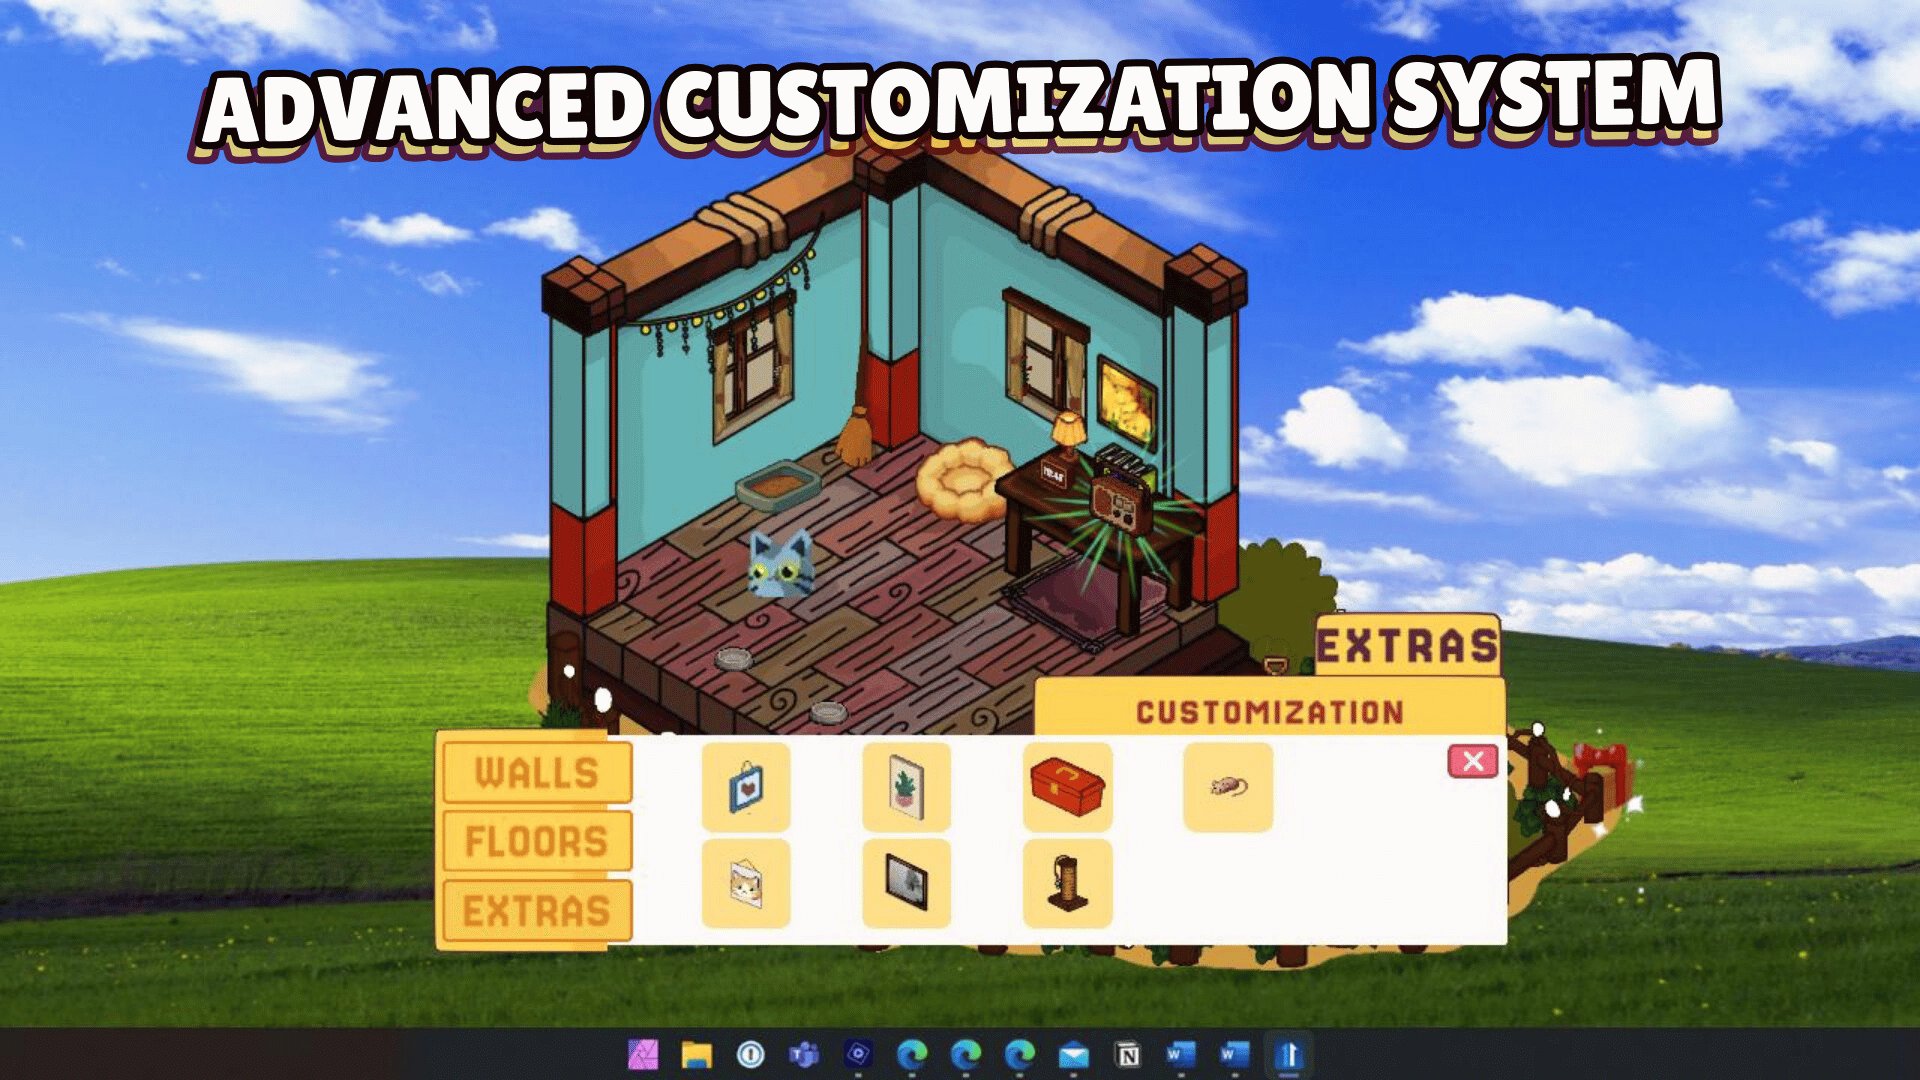Close the customization panel with red X
Screen dimensions: 1920x1080
1472,762
